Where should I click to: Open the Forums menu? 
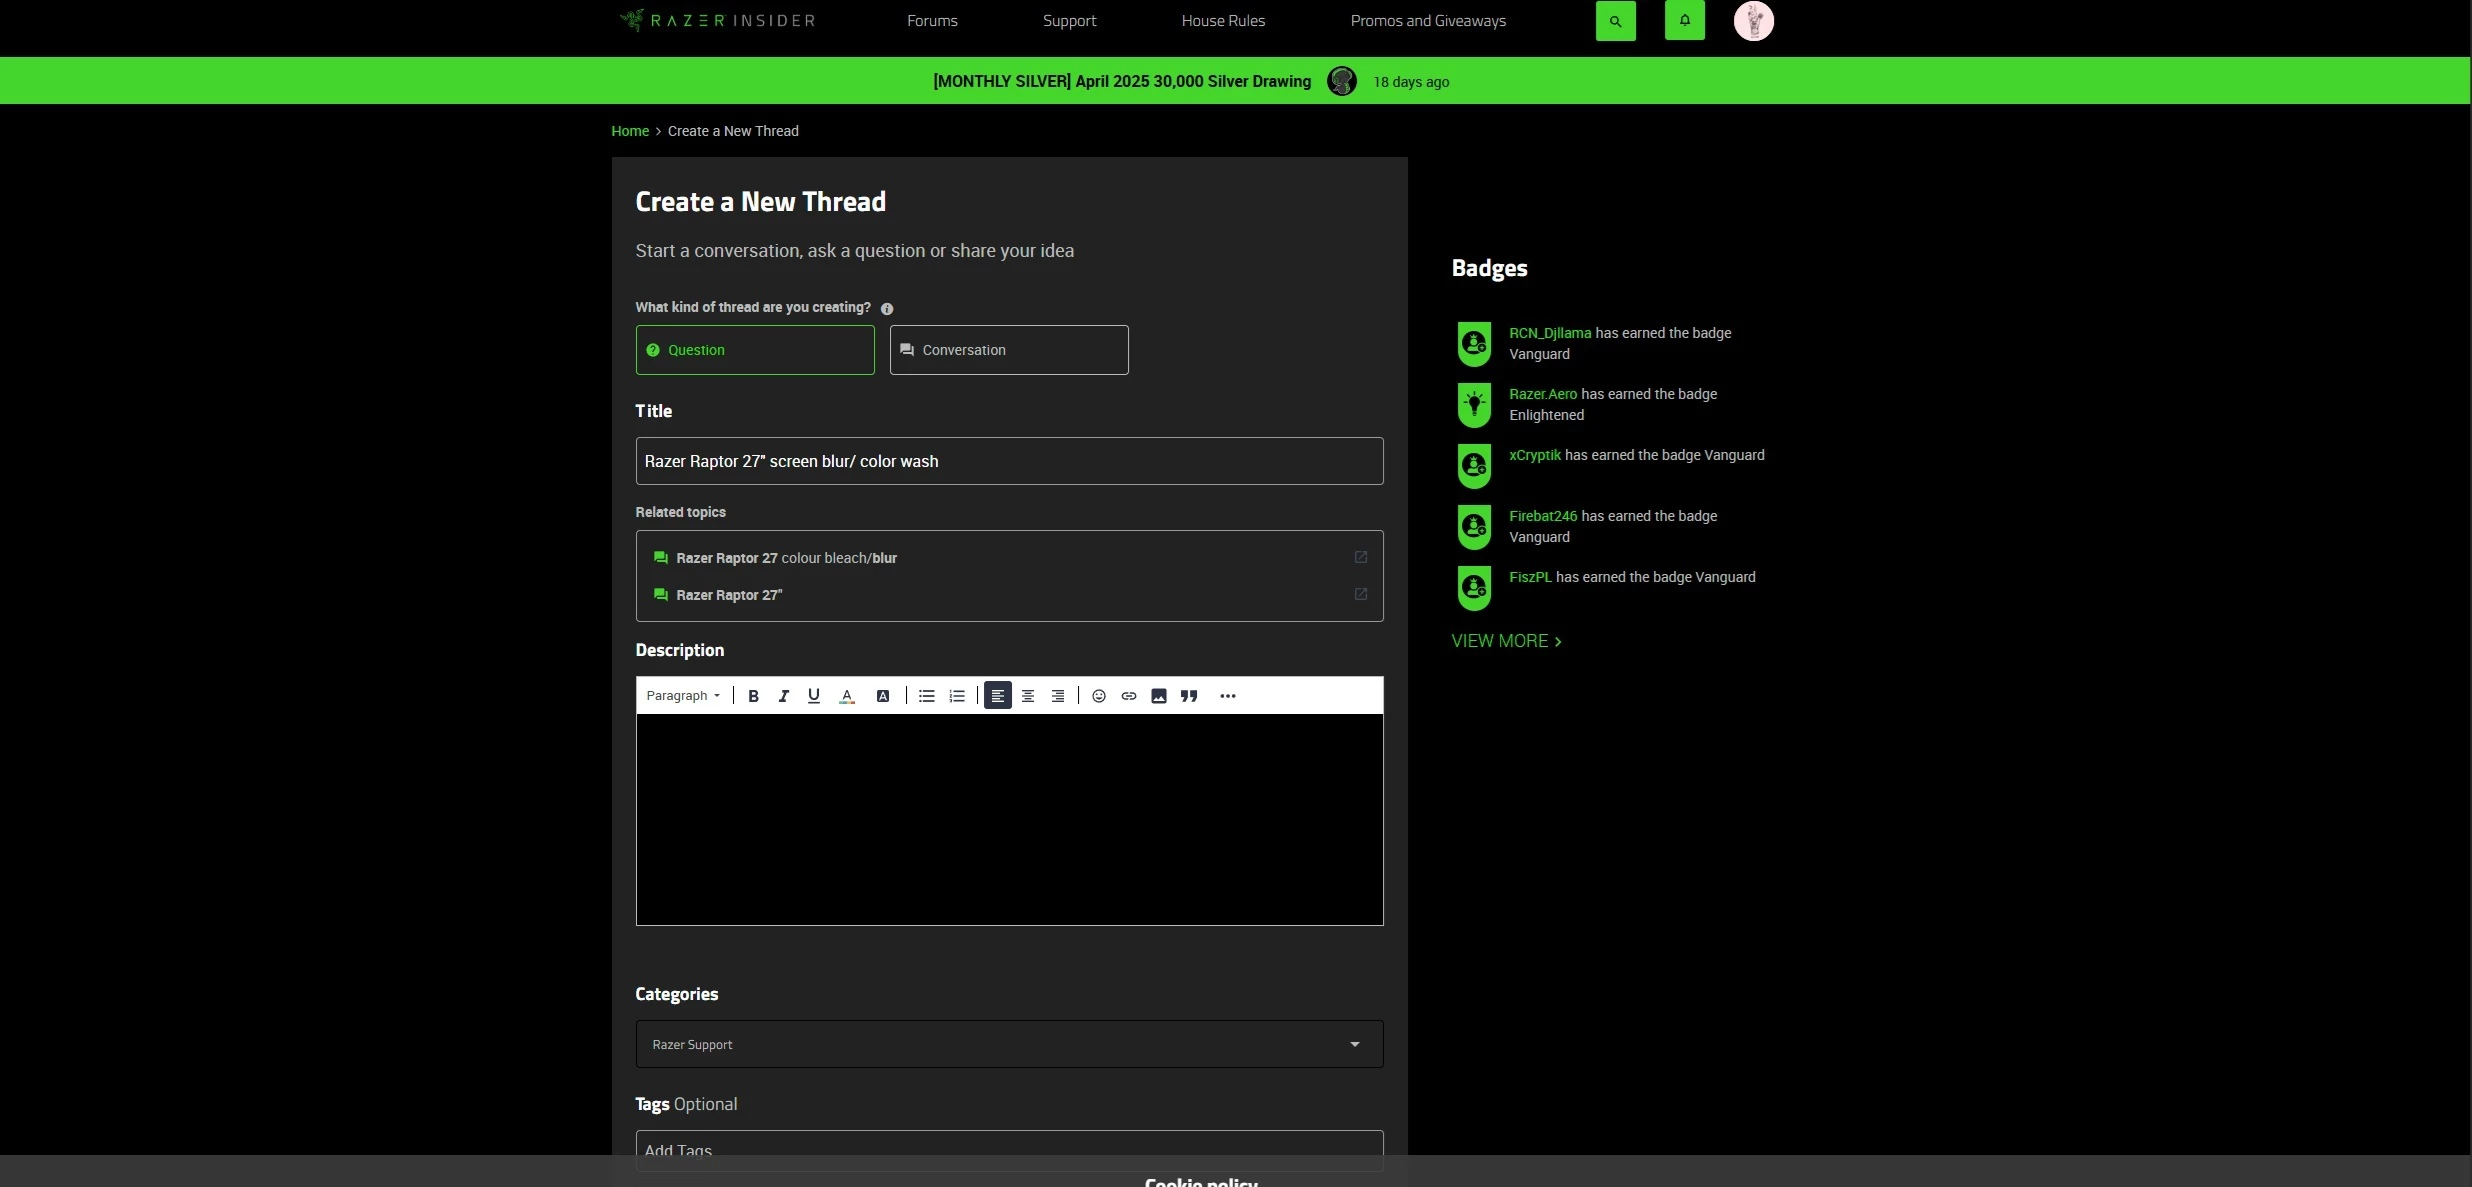pyautogui.click(x=932, y=21)
